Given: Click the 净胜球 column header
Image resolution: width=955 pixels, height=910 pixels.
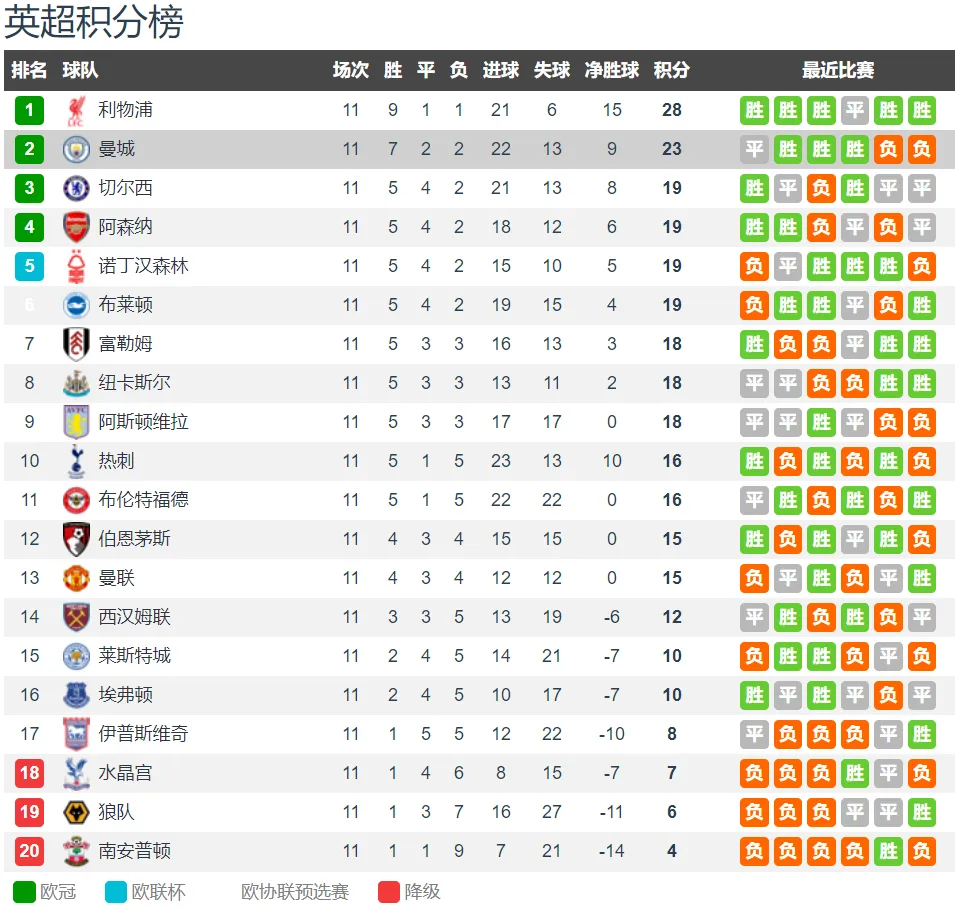Looking at the screenshot, I should pyautogui.click(x=611, y=70).
